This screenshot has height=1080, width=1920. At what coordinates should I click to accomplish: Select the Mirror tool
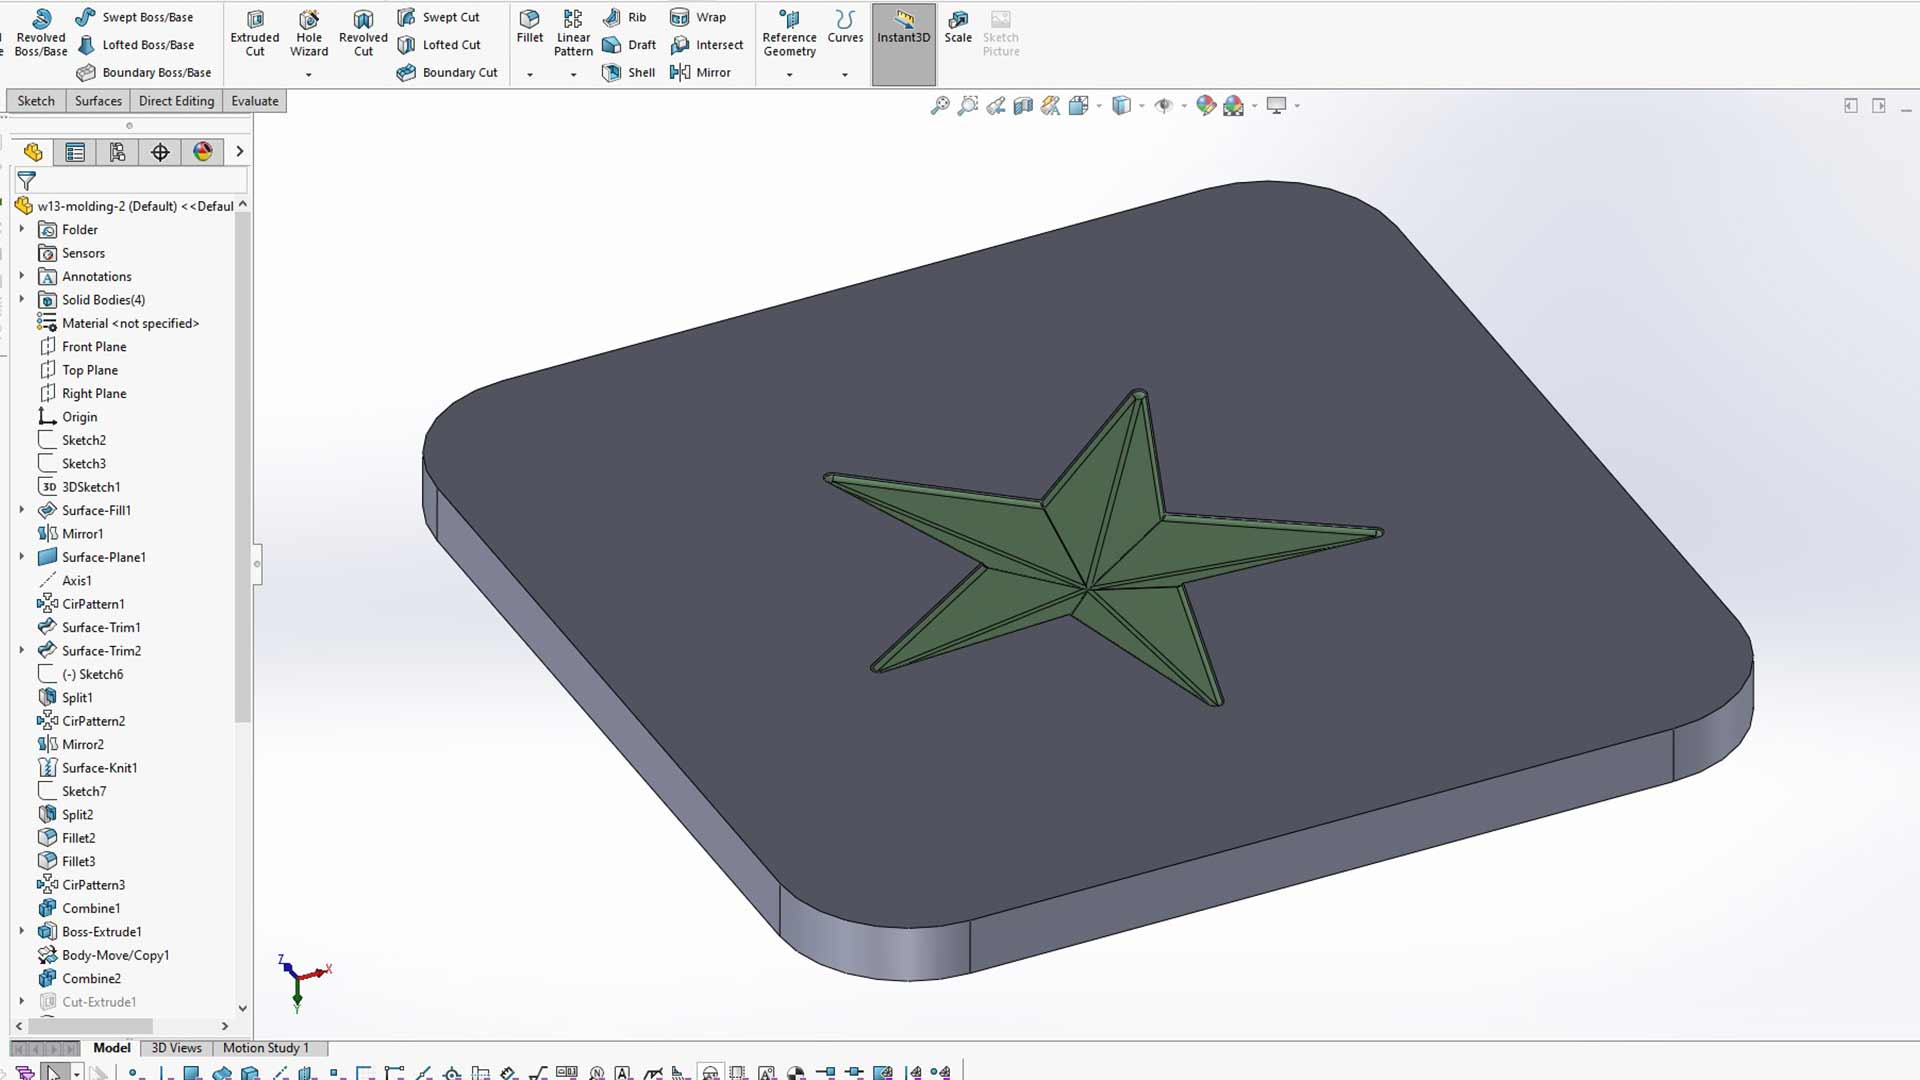pyautogui.click(x=700, y=72)
